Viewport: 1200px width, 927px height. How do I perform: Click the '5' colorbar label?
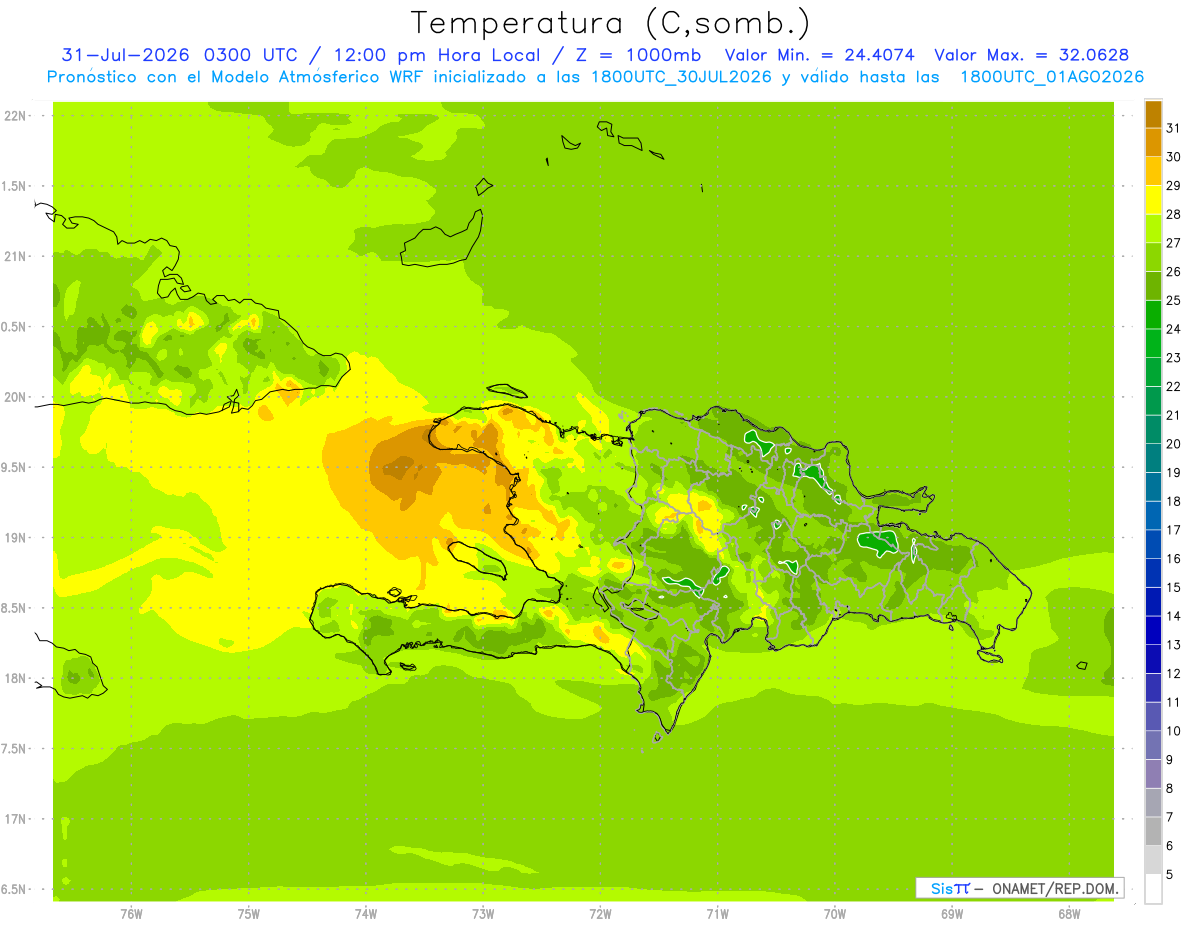click(1170, 875)
